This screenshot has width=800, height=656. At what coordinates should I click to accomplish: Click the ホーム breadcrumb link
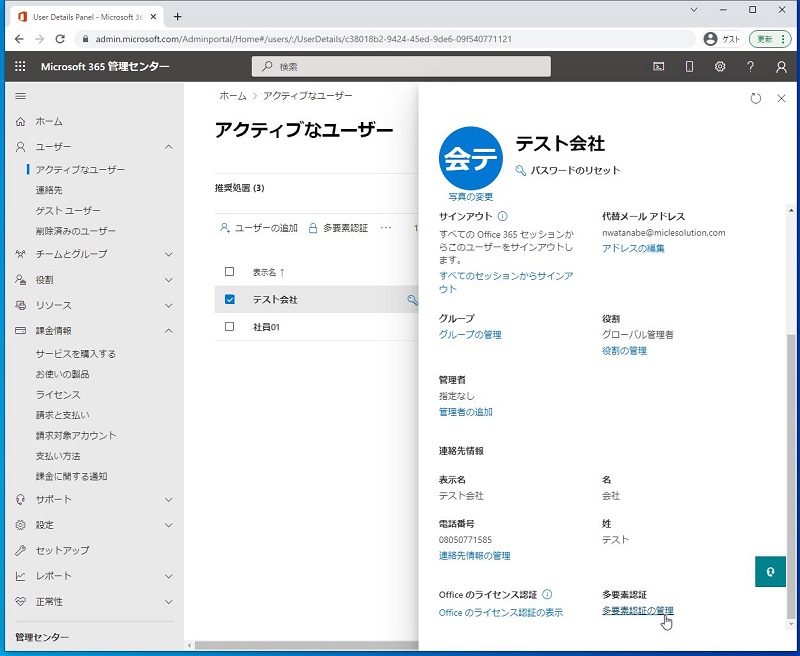point(233,96)
